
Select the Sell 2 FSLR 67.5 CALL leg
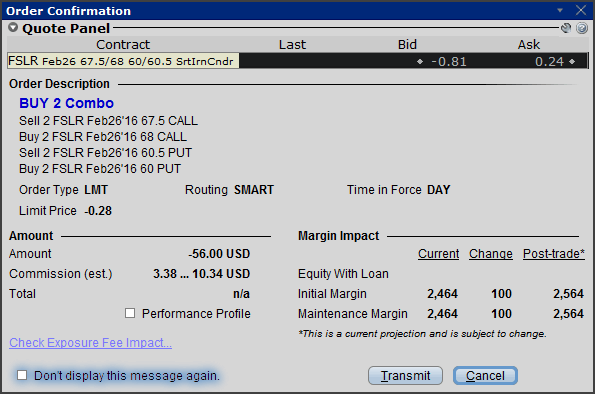(x=109, y=121)
